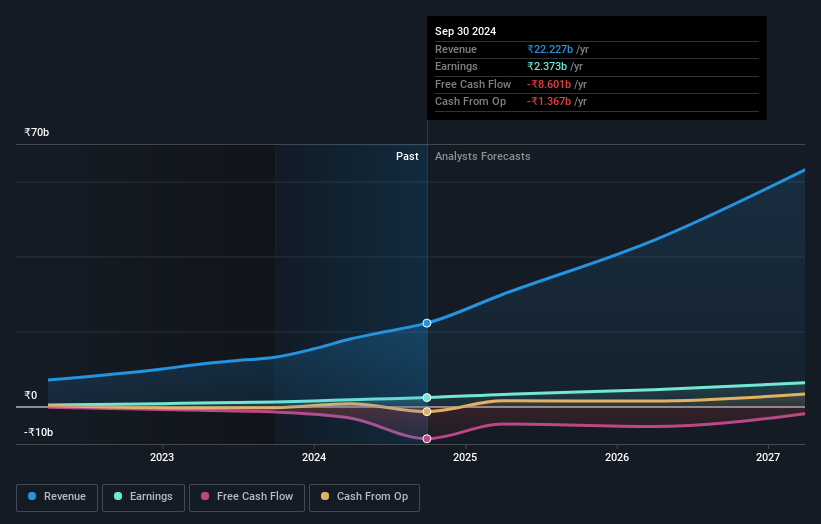Click the ₹70b y-axis label
Viewport: 821px width, 524px height.
[37, 132]
